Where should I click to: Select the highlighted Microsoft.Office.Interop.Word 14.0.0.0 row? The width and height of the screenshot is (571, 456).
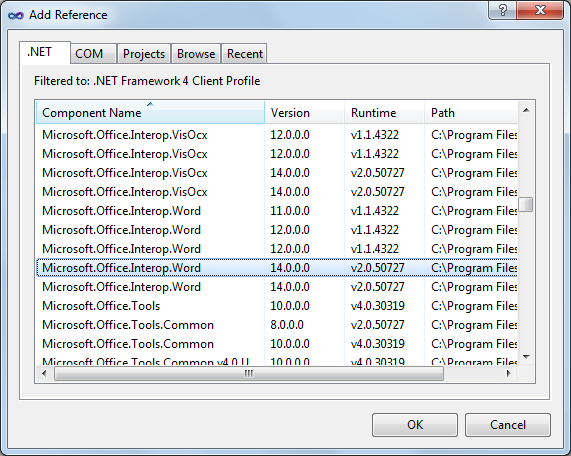click(277, 268)
